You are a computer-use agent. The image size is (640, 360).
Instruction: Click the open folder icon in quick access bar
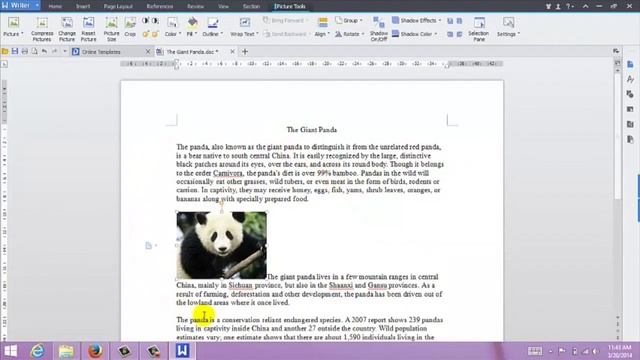[x=5, y=51]
